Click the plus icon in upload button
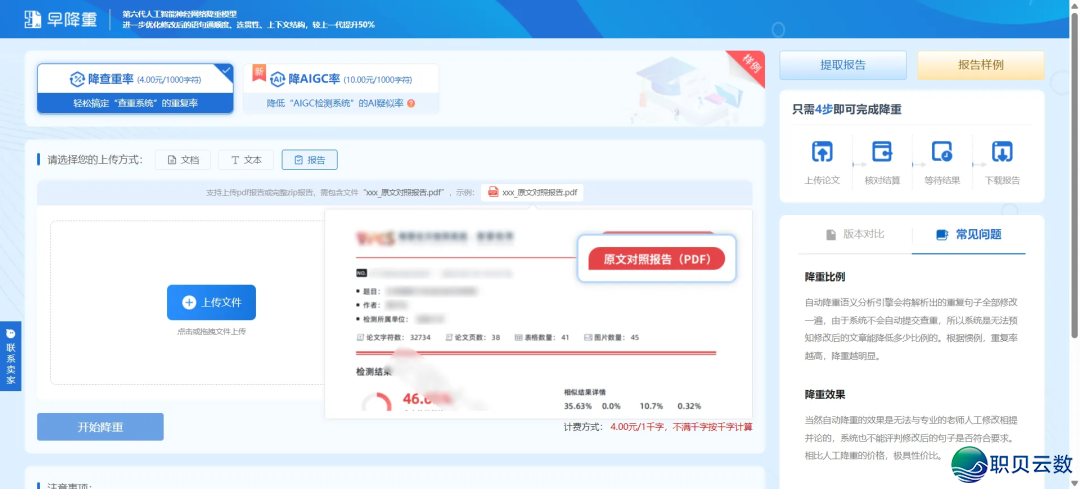Screen dimensions: 1080x489 click(189, 302)
